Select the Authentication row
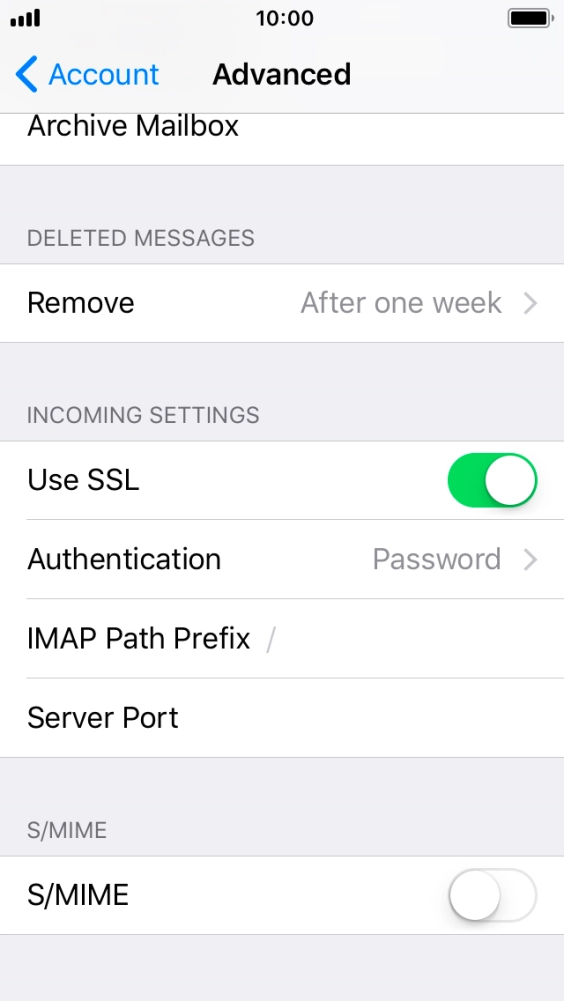This screenshot has height=1001, width=564. click(282, 560)
